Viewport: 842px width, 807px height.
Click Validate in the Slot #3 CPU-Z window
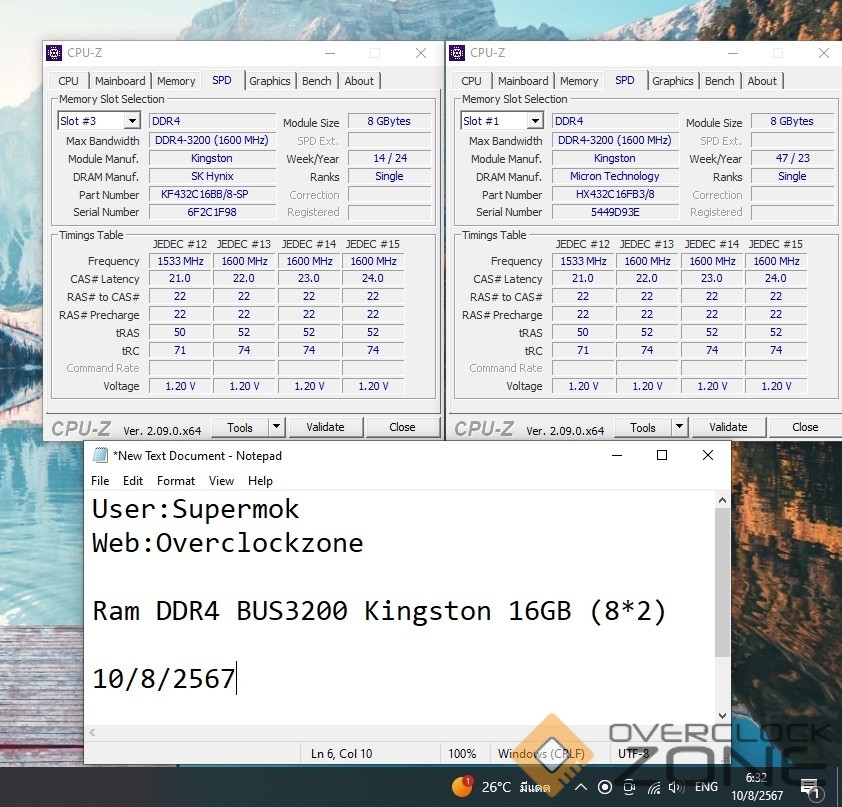coord(325,427)
